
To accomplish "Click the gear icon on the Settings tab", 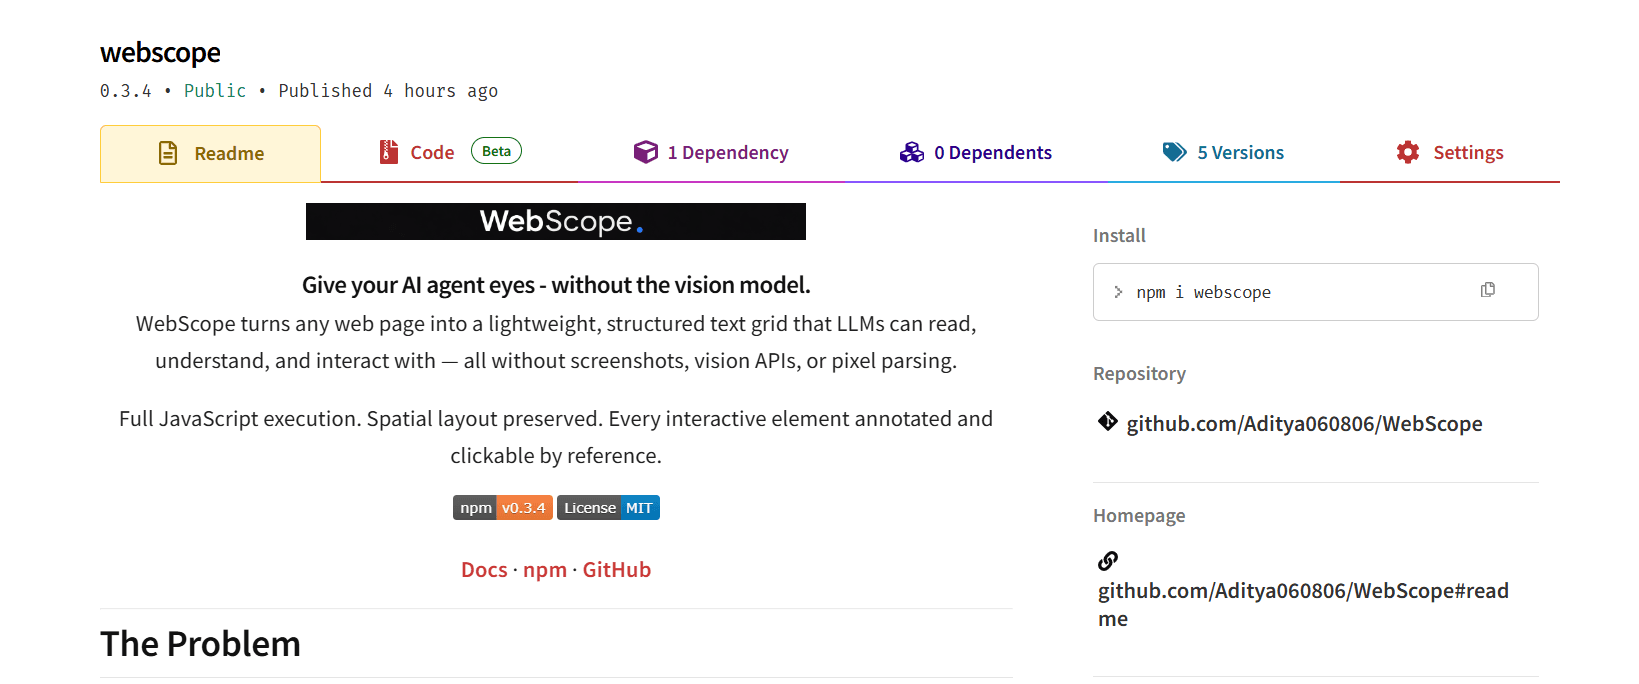I will 1408,152.
